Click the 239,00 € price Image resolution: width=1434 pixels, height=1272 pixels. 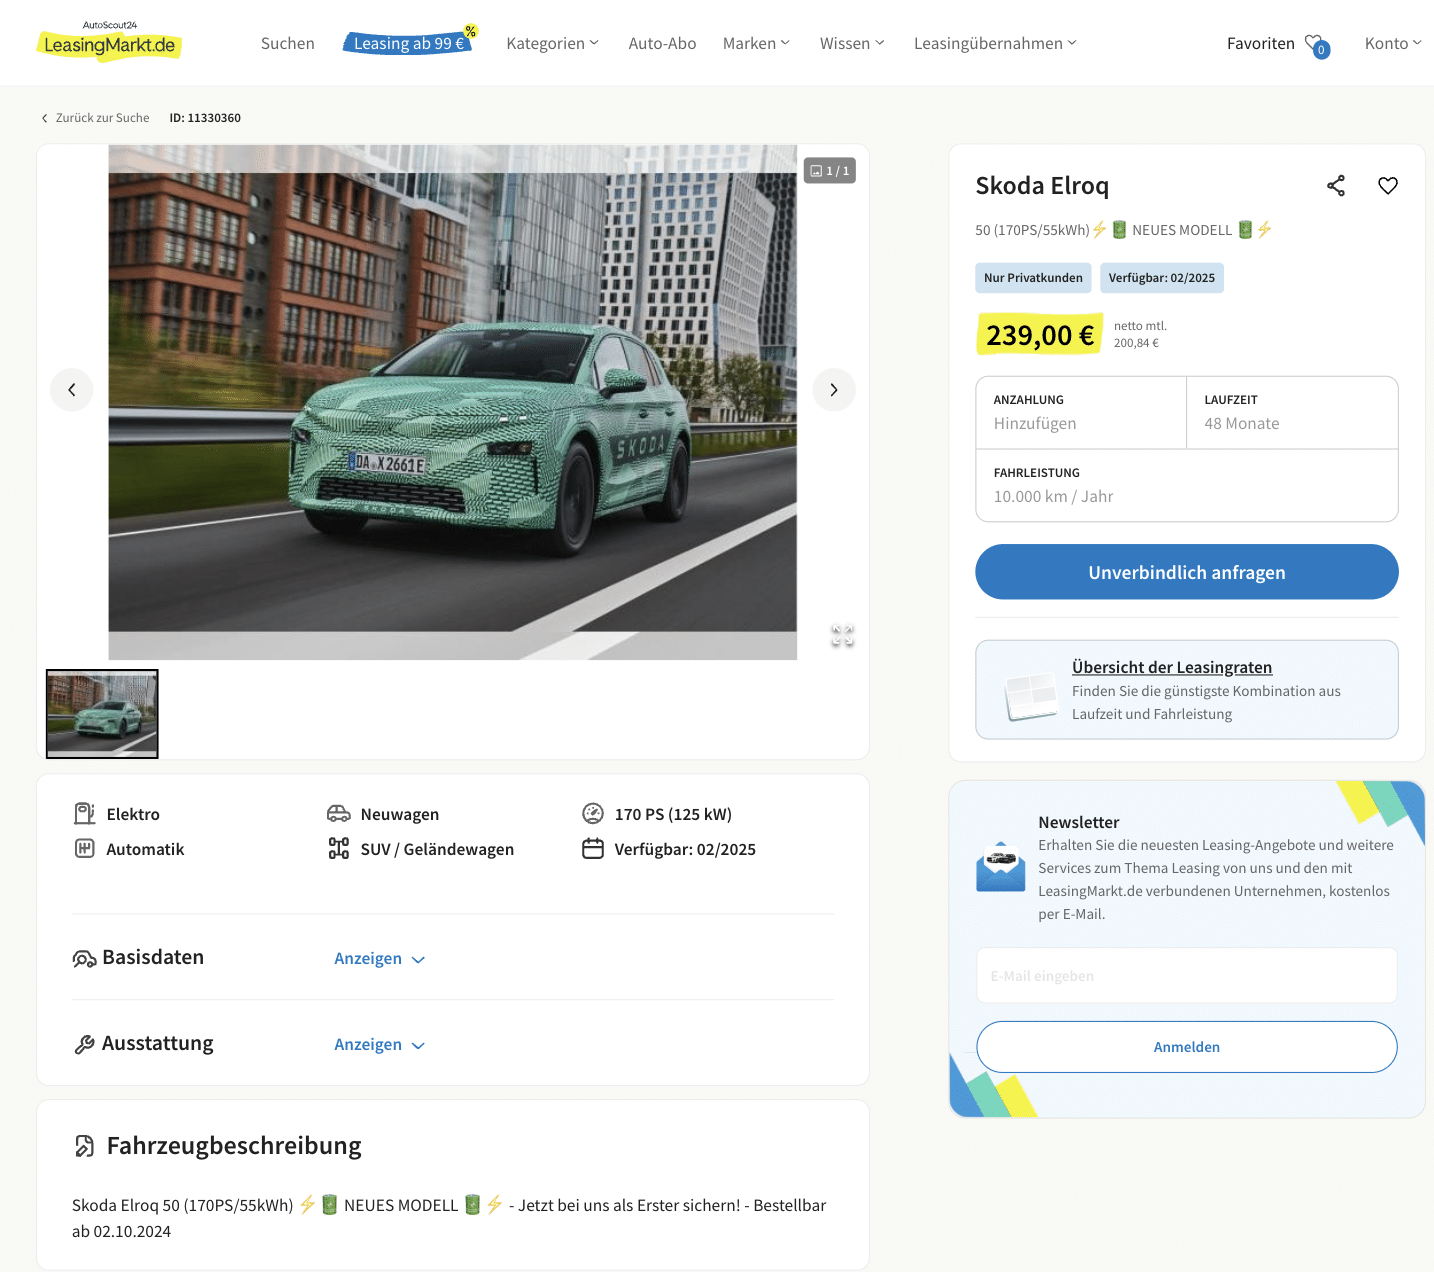(x=1040, y=335)
